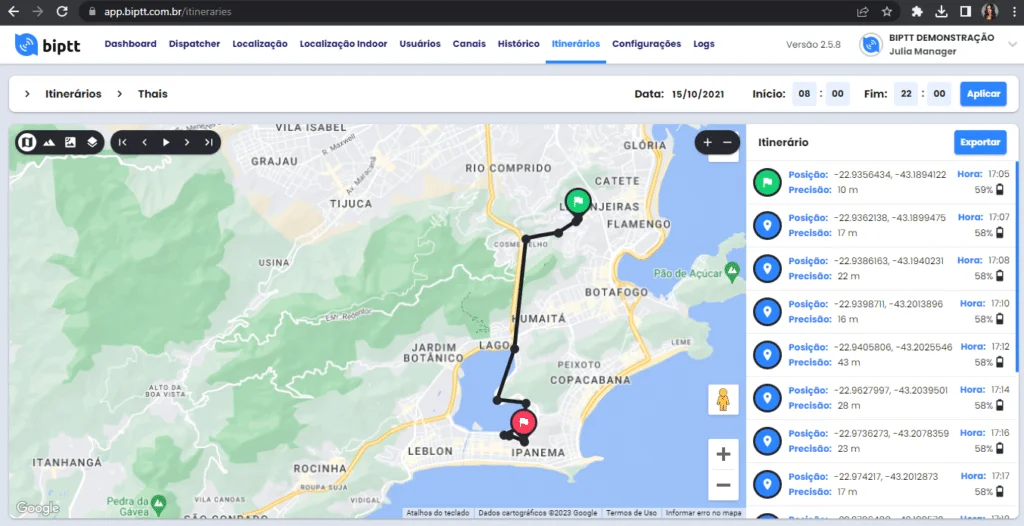Viewport: 1024px width, 526px height.
Task: Click the itinerary list scrollbar
Action: click(1016, 267)
